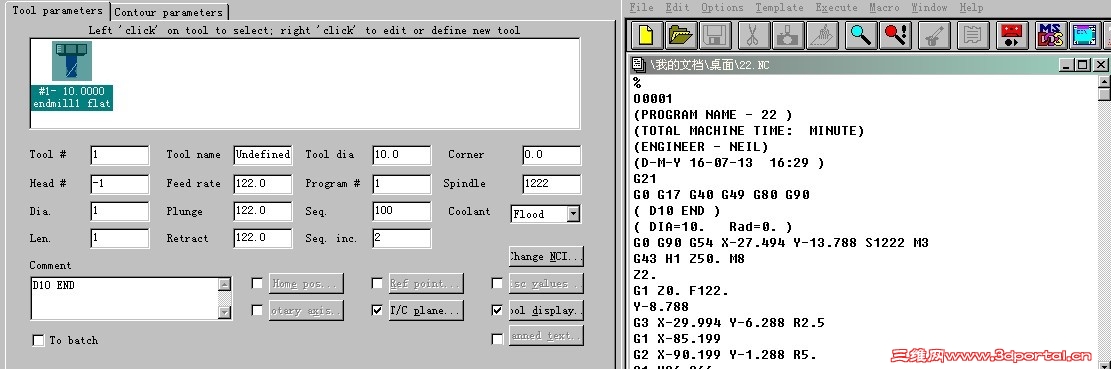
Task: Click the Plunge rate field
Action: tap(263, 211)
